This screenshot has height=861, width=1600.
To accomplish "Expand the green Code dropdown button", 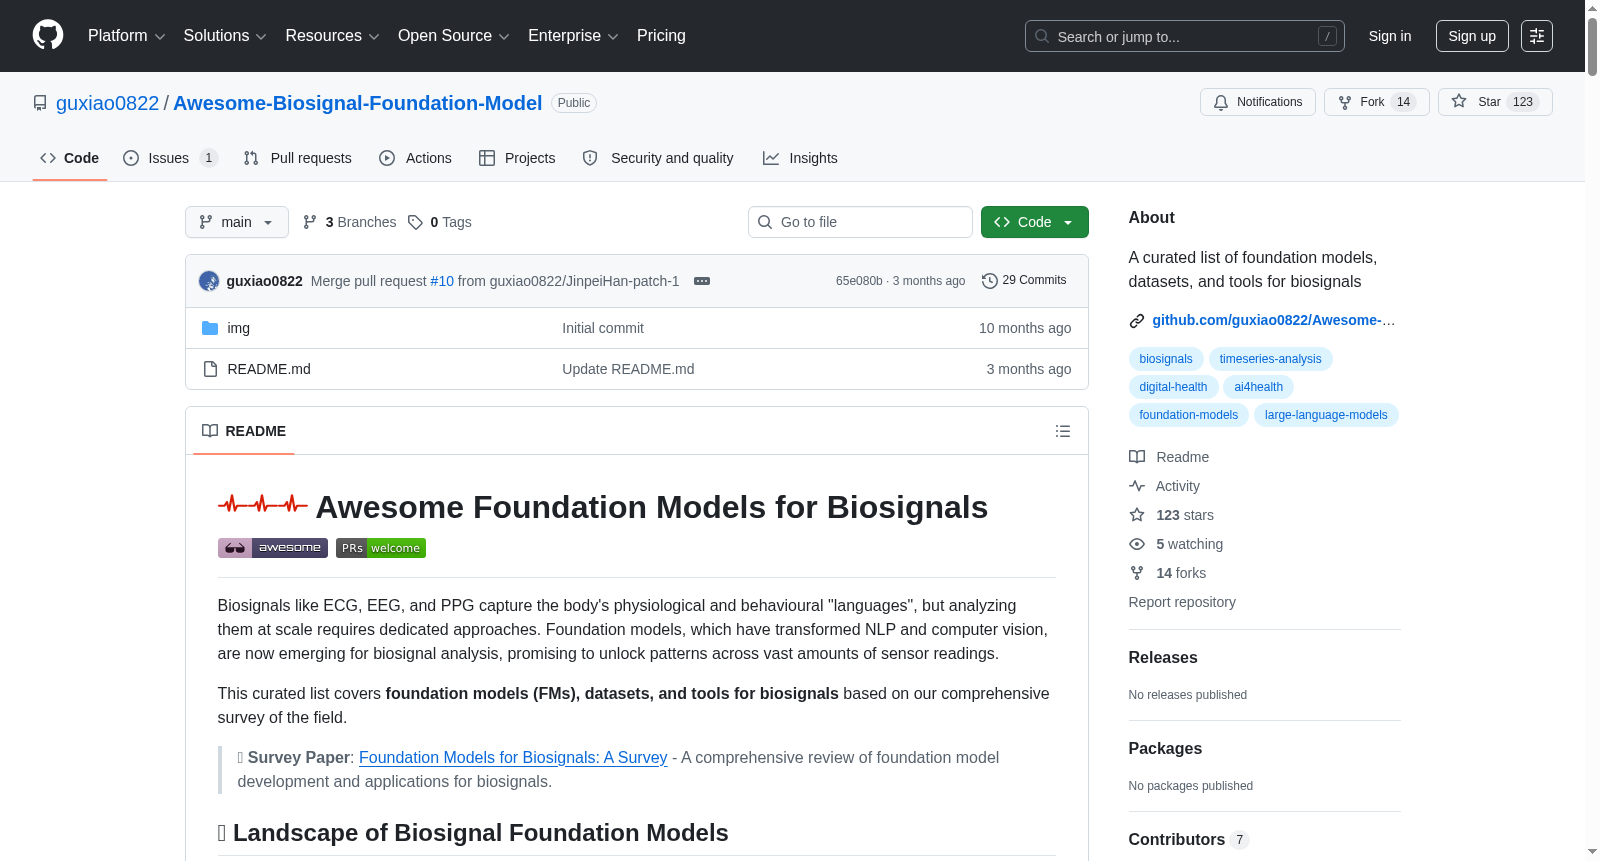I will 1035,222.
